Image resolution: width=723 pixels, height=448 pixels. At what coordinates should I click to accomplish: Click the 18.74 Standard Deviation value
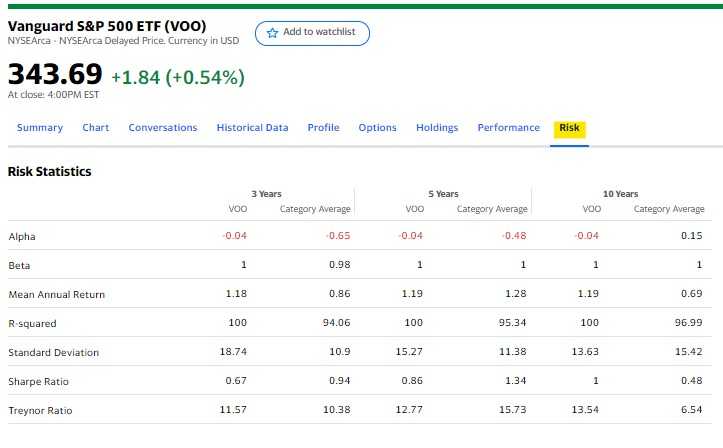click(x=233, y=352)
